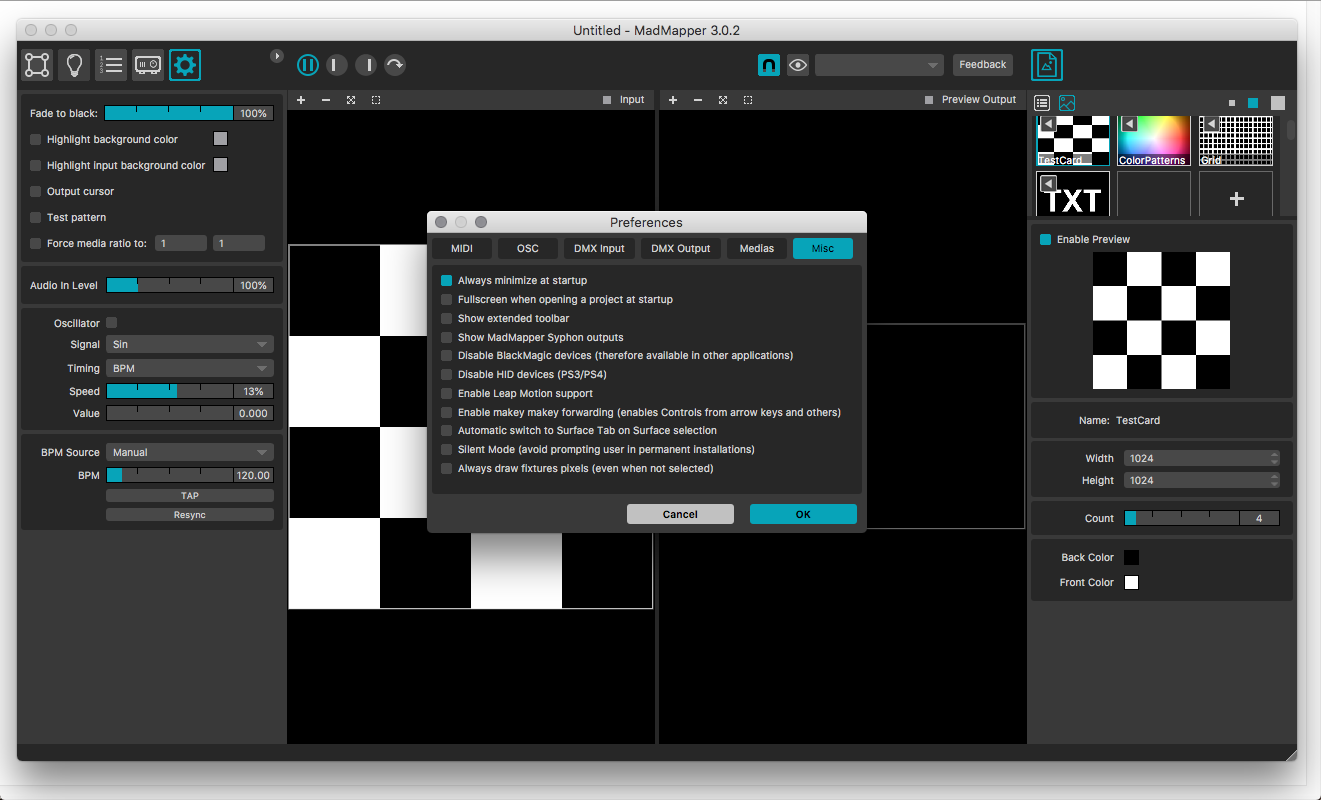Open the numbered list scenes tab
This screenshot has width=1321, height=800.
pyautogui.click(x=111, y=65)
